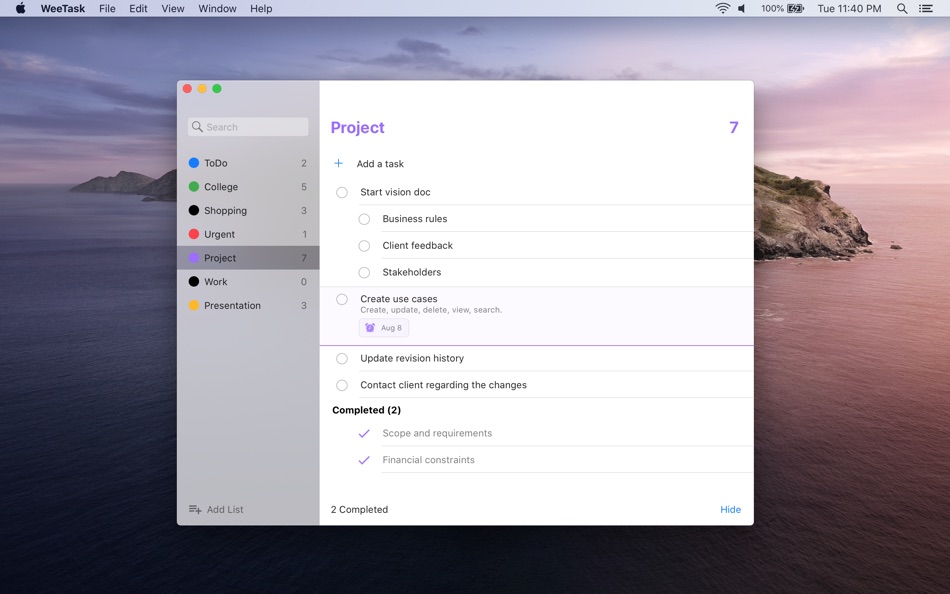Click Hide to hide completed tasks
Viewport: 950px width, 594px height.
click(x=730, y=509)
